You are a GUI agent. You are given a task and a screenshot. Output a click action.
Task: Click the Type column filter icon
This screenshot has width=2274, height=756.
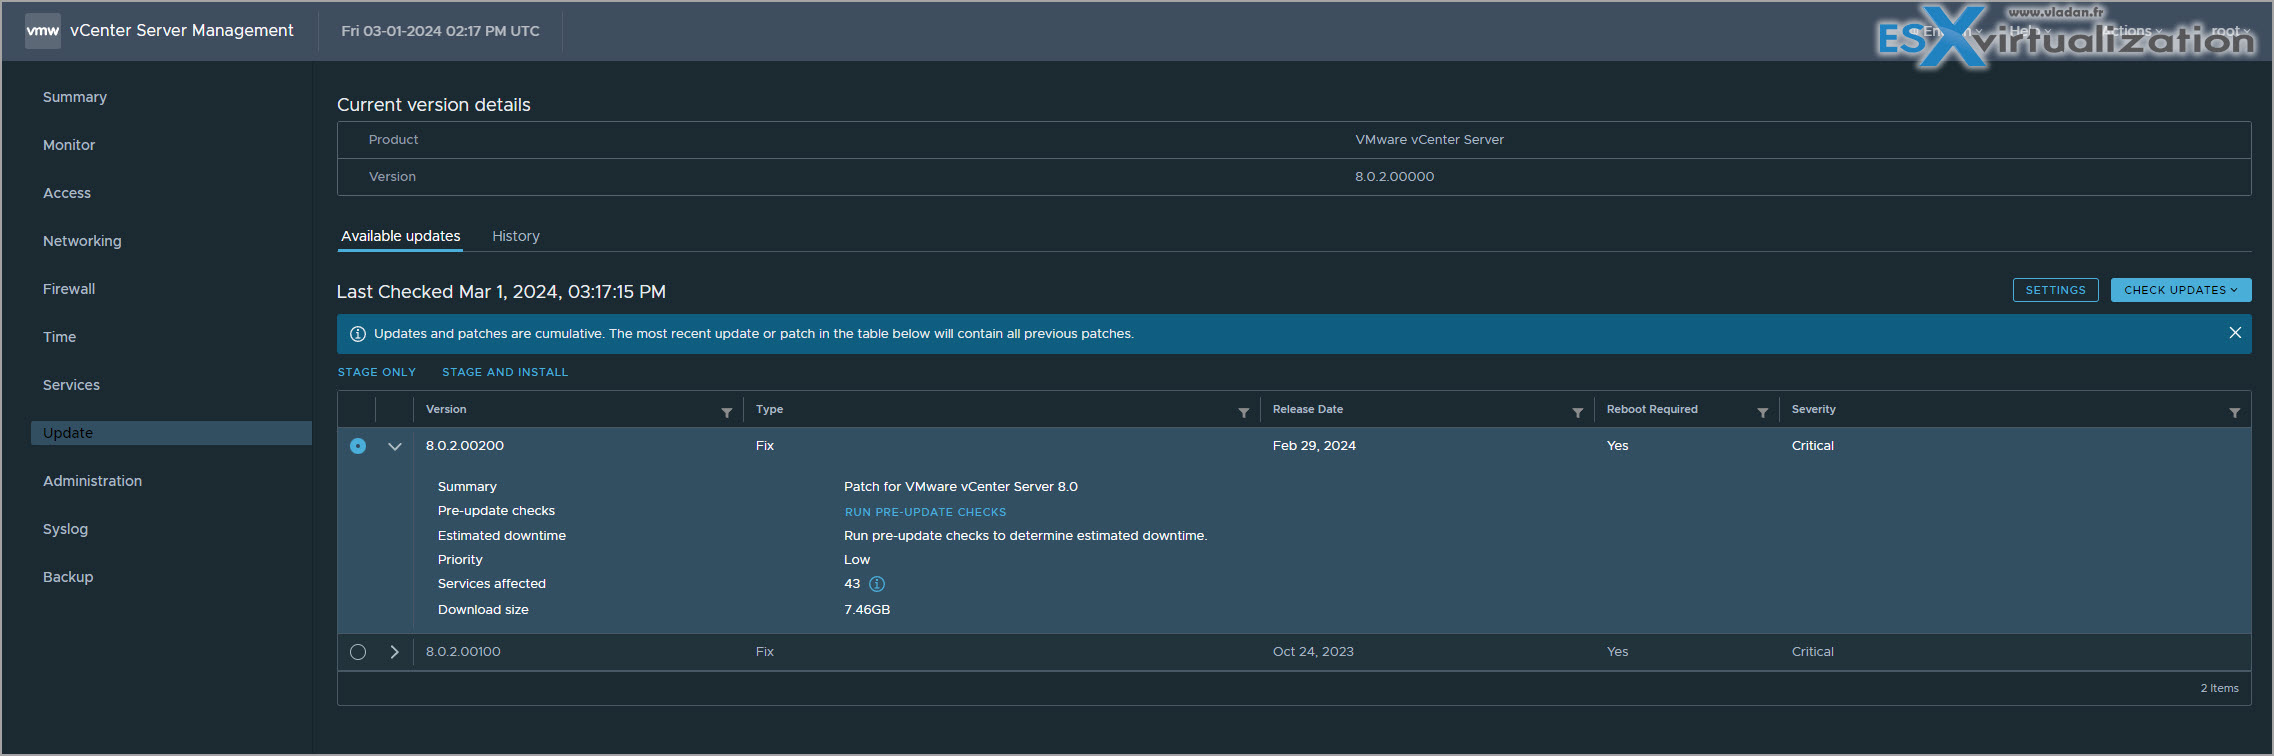point(1244,413)
